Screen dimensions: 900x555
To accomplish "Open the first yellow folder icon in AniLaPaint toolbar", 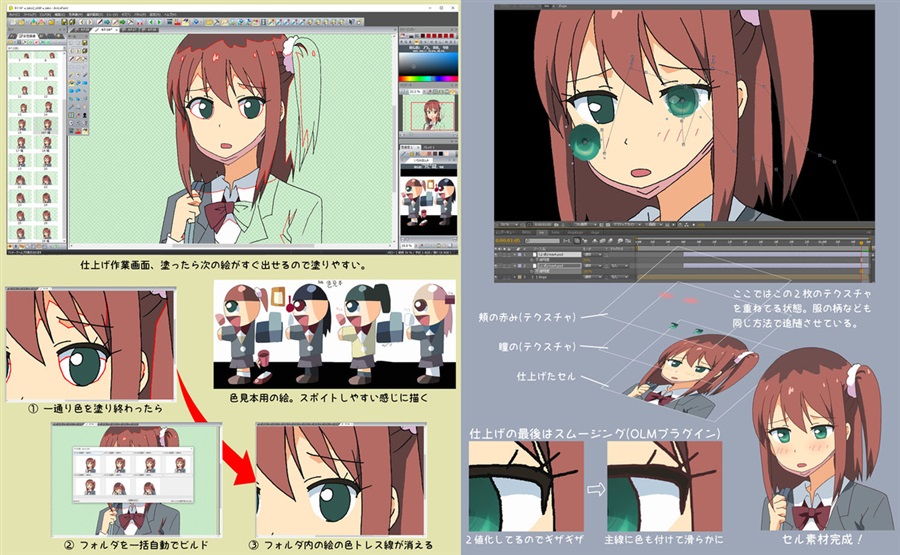I will pos(21,22).
